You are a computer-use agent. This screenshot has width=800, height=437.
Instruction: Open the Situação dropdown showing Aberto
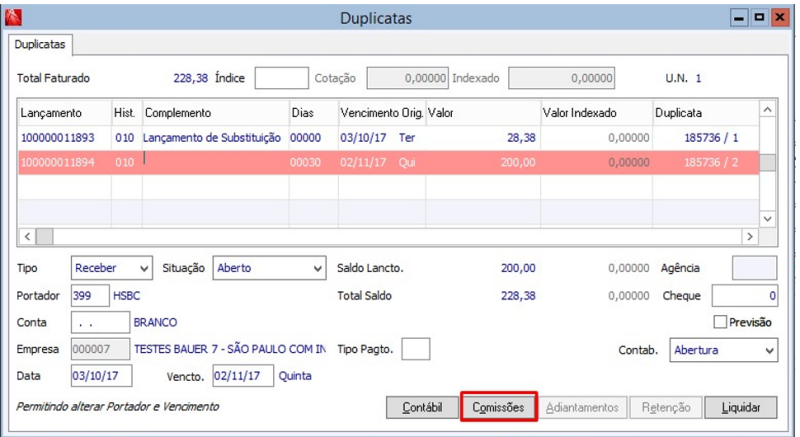pyautogui.click(x=269, y=268)
